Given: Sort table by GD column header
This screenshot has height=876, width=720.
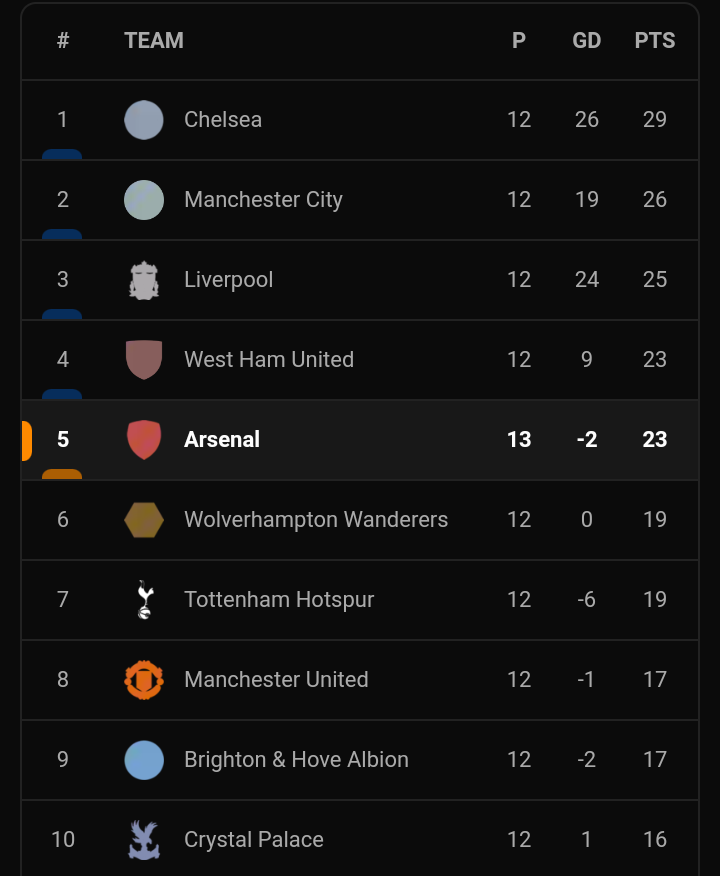Looking at the screenshot, I should coord(587,40).
